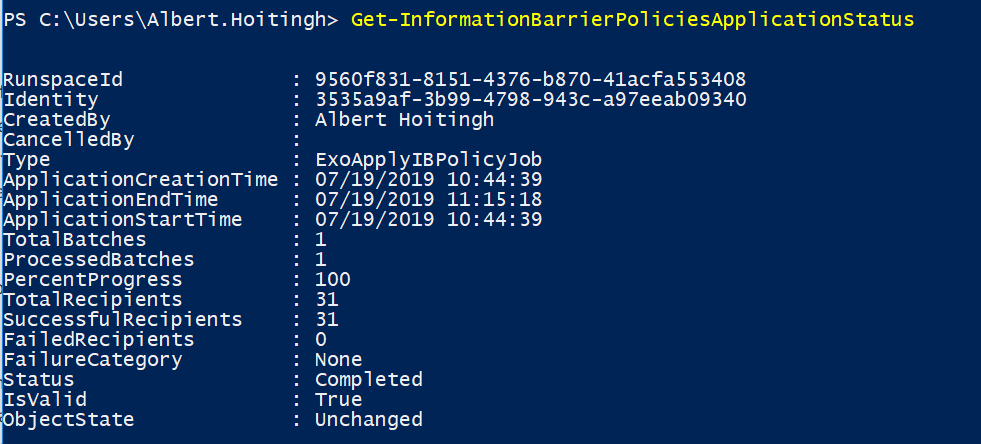Viewport: 981px width, 444px height.
Task: Click the ProcessedBatches field label
Action: 98,259
